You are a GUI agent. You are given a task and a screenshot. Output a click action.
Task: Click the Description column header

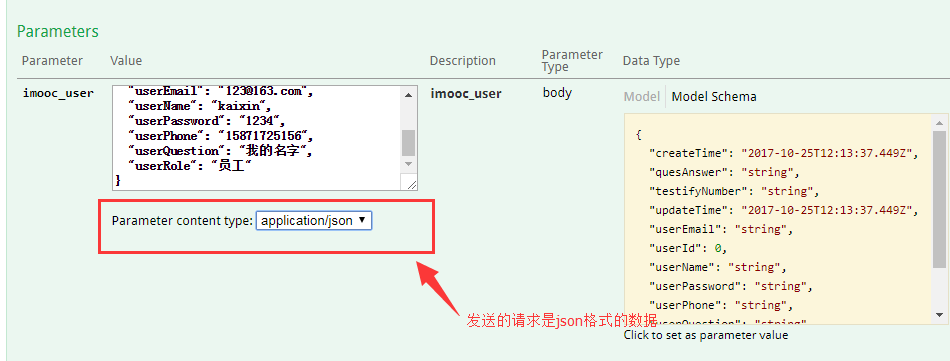[x=463, y=61]
